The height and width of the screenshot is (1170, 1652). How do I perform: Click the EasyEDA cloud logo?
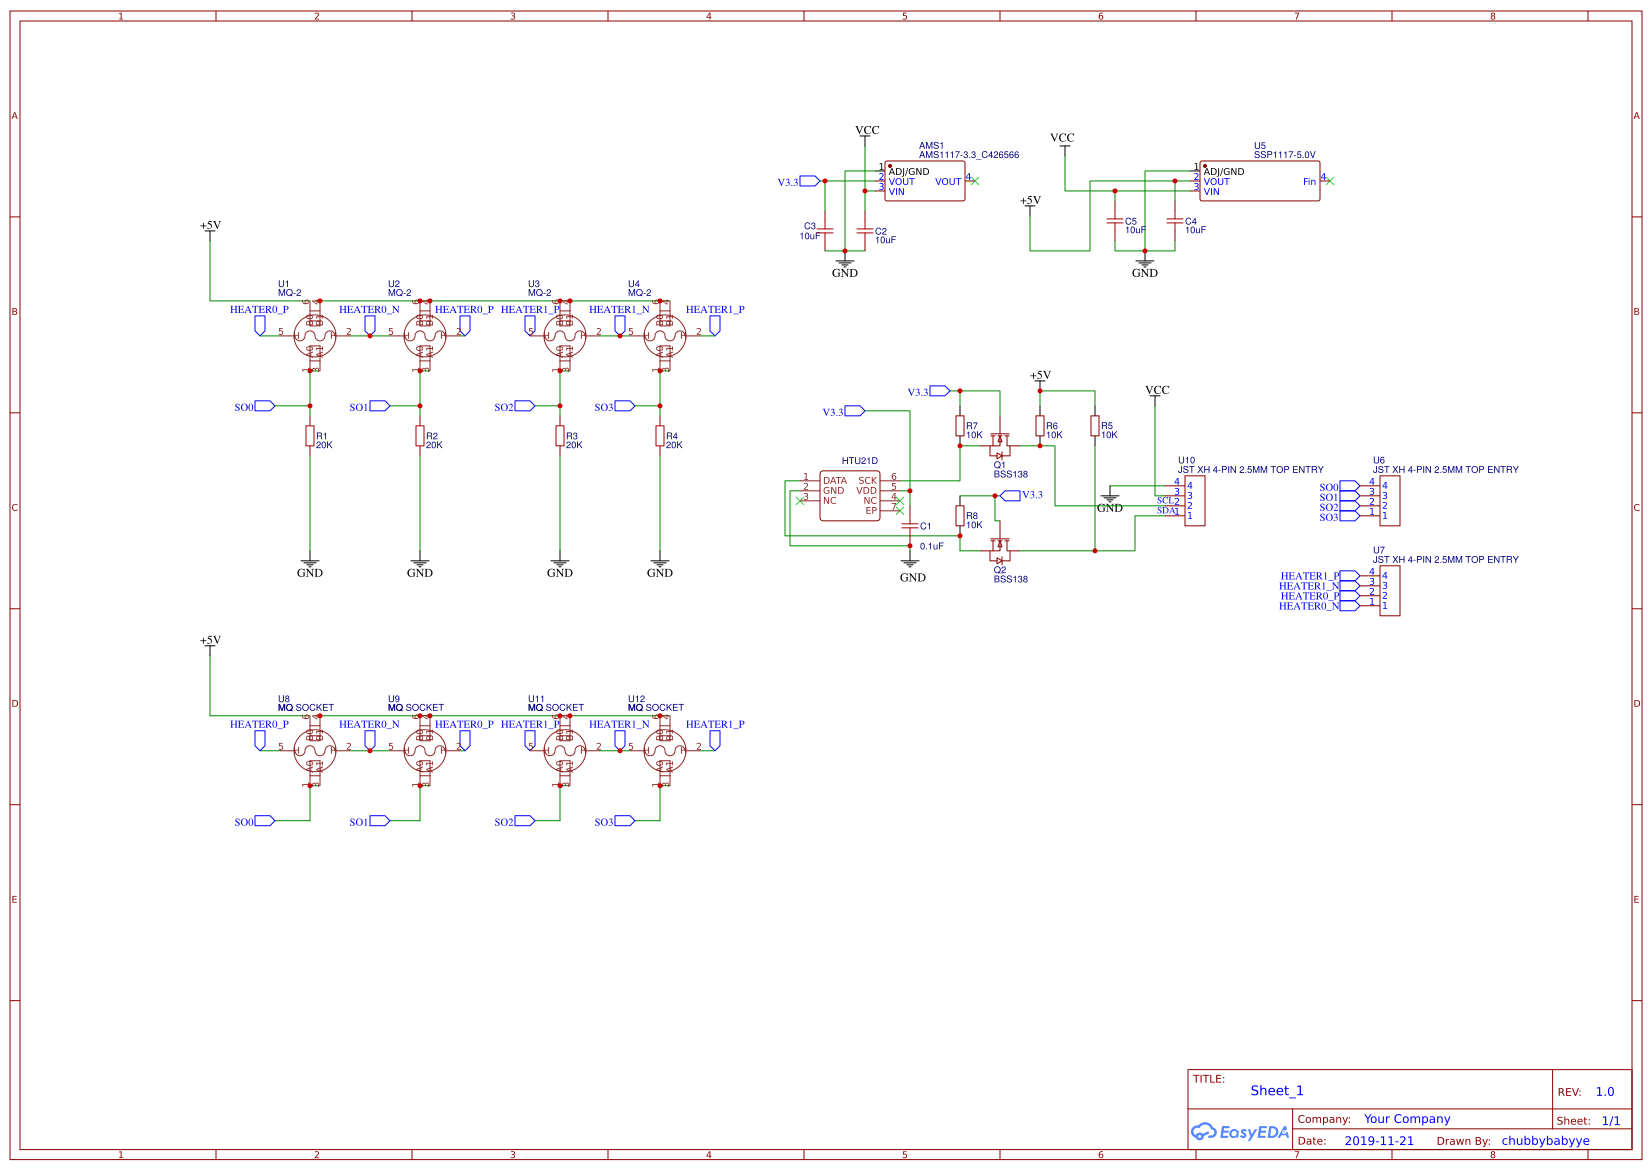pos(1238,1132)
